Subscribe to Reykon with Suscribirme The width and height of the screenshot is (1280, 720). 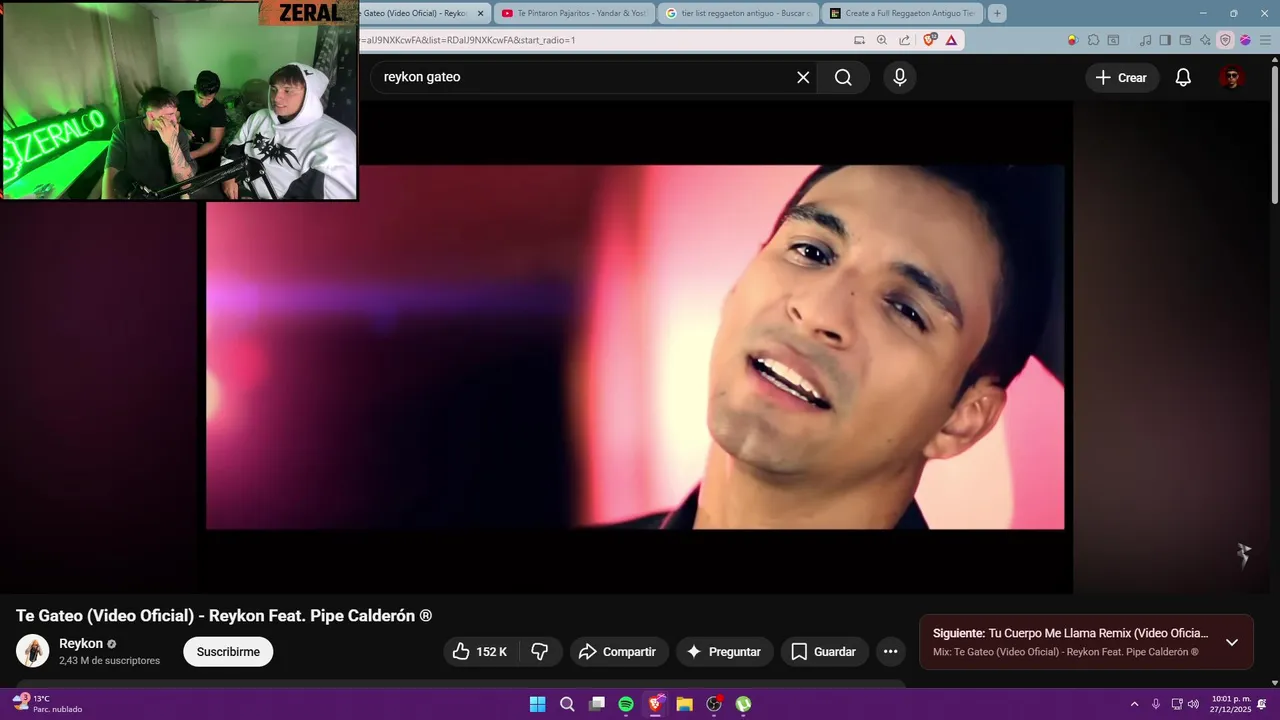[x=228, y=652]
